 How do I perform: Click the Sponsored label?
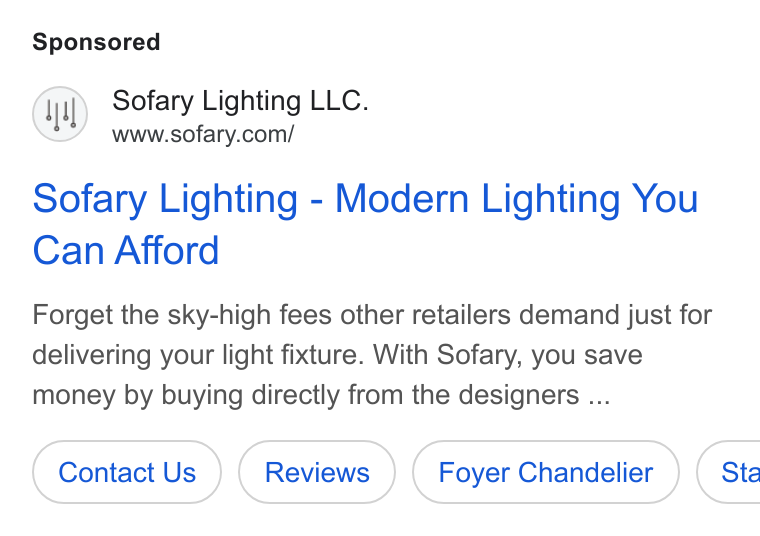pos(96,42)
